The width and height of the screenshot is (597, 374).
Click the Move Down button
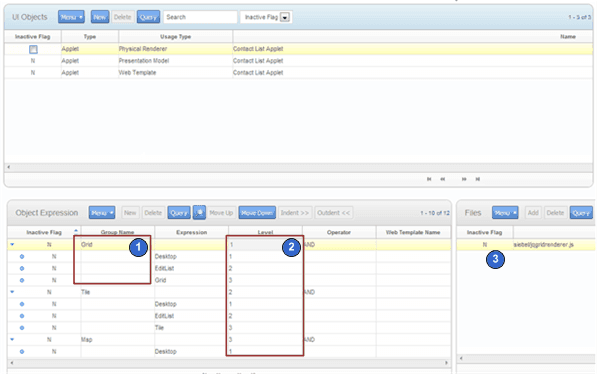pyautogui.click(x=257, y=213)
